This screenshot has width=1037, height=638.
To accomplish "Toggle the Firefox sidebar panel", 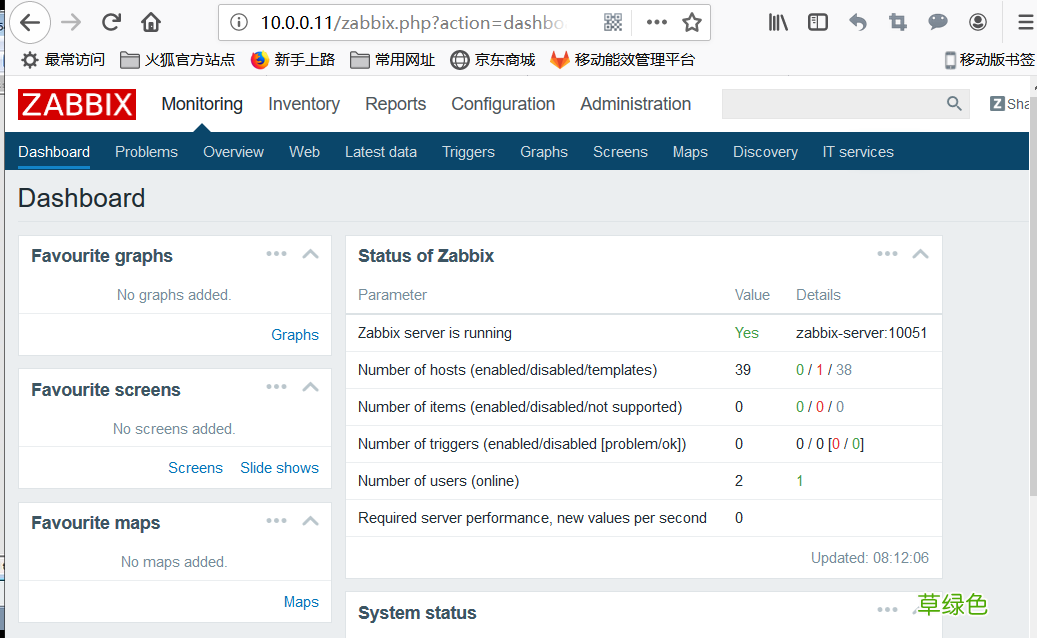I will pyautogui.click(x=818, y=21).
